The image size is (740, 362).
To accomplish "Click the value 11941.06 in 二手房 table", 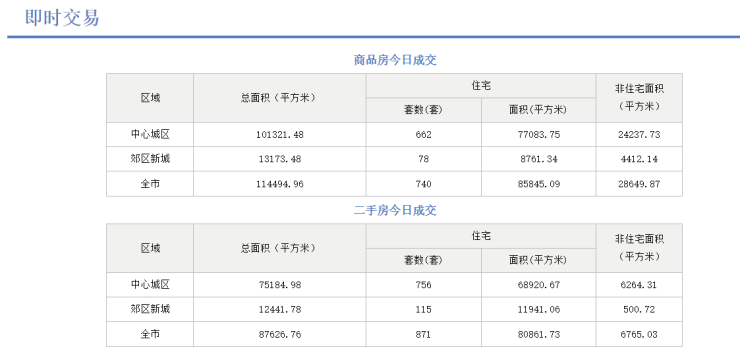I will [538, 310].
